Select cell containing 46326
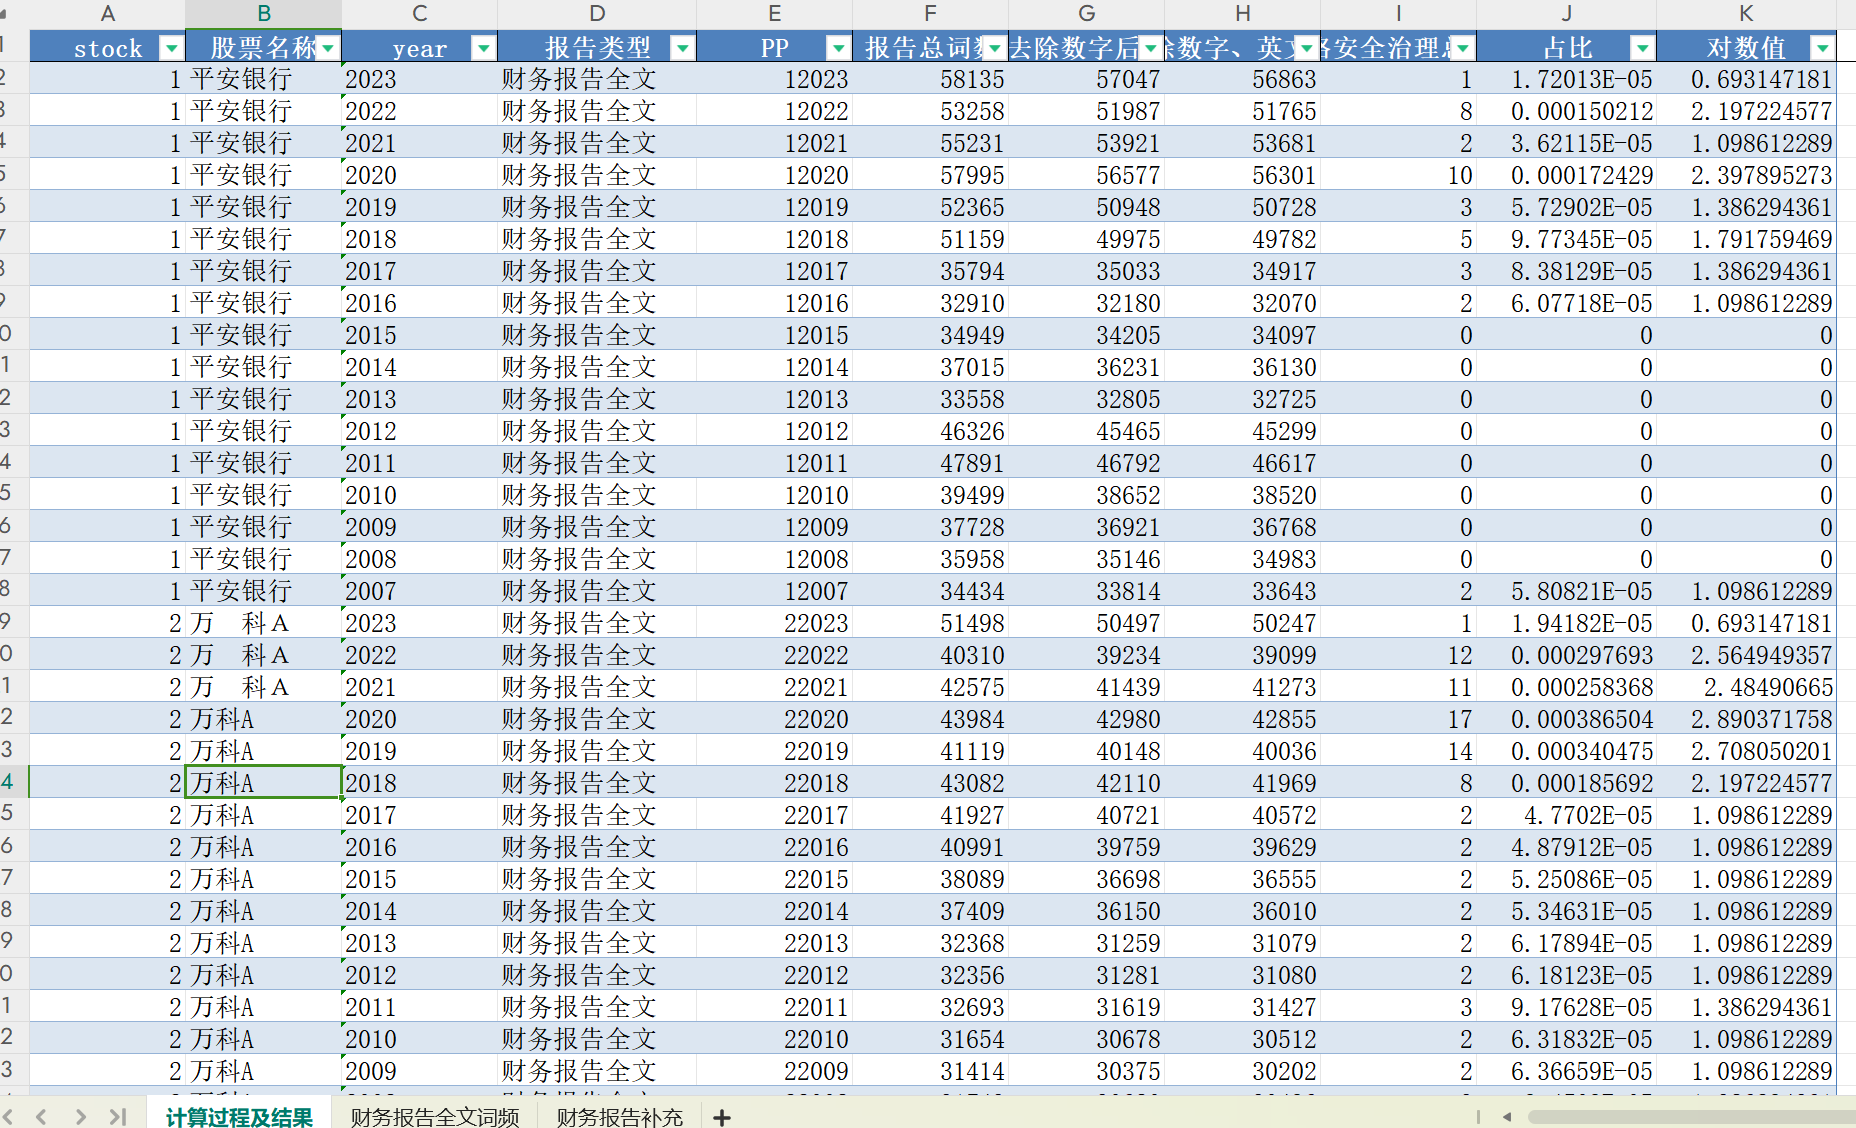Image resolution: width=1856 pixels, height=1128 pixels. click(x=931, y=431)
